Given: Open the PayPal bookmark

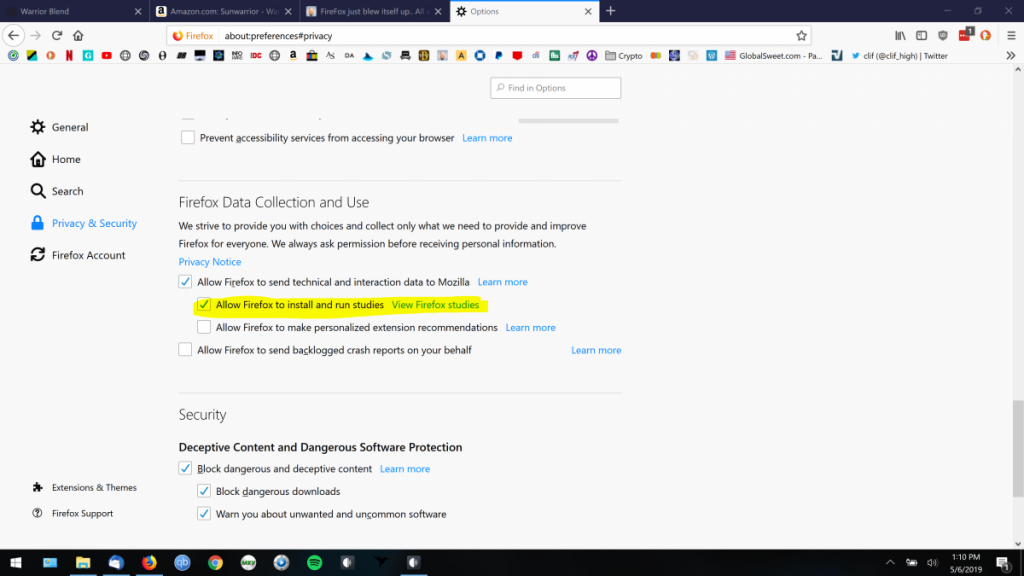Looking at the screenshot, I should tap(499, 56).
